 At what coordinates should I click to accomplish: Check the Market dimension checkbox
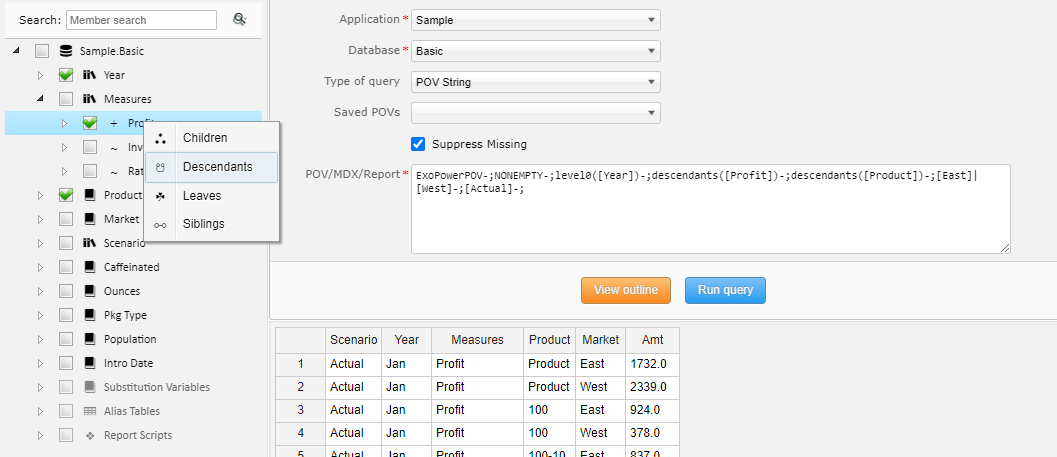[x=66, y=219]
